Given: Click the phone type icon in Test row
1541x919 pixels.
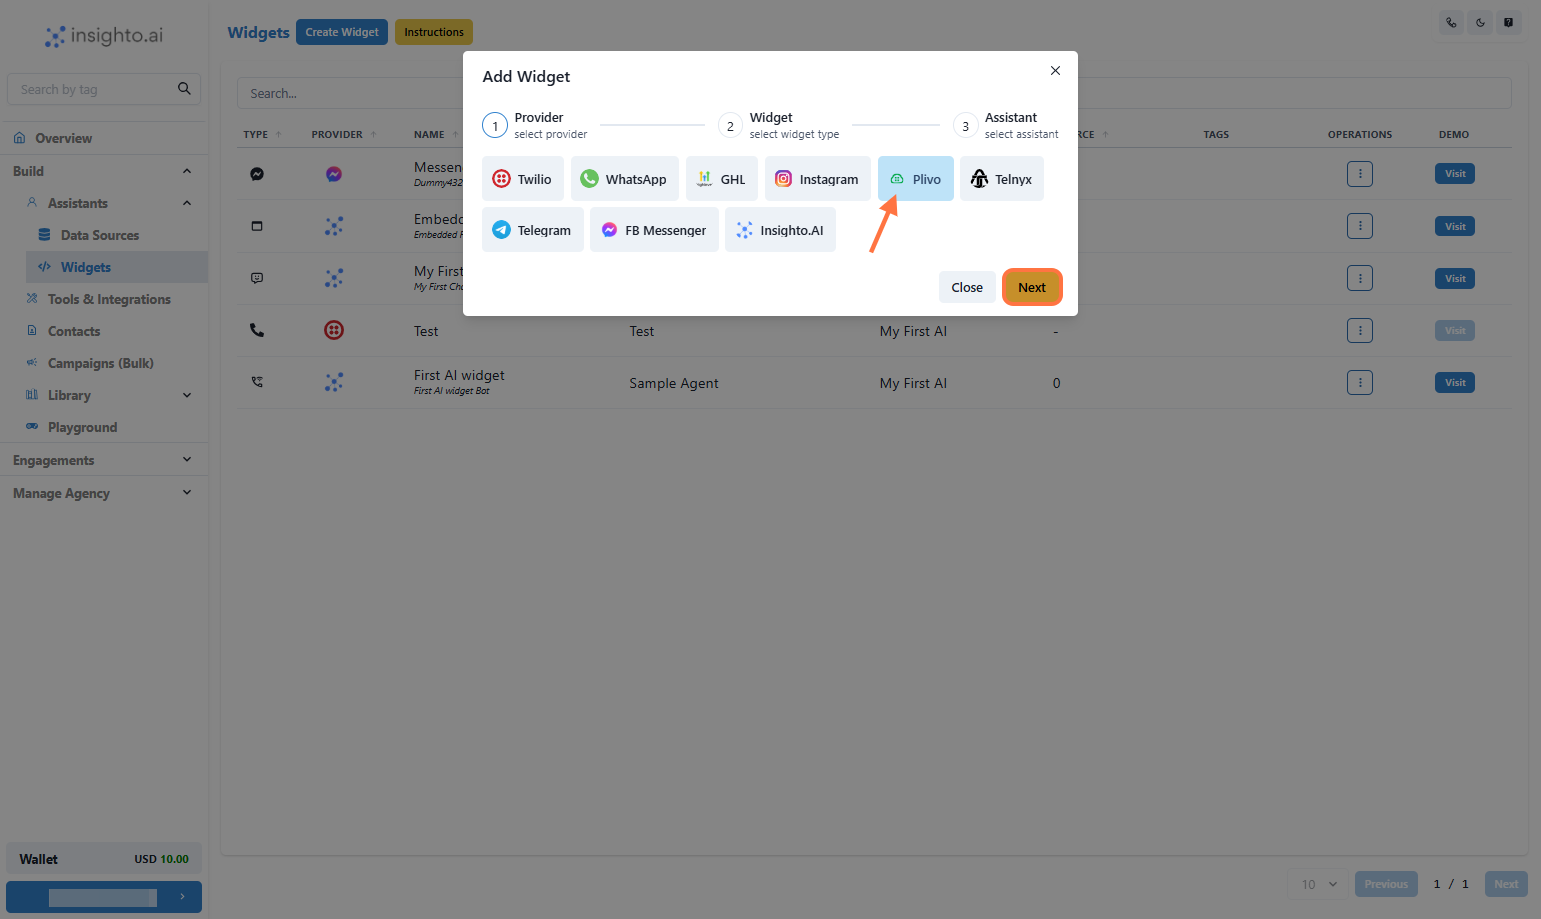Looking at the screenshot, I should pos(257,330).
